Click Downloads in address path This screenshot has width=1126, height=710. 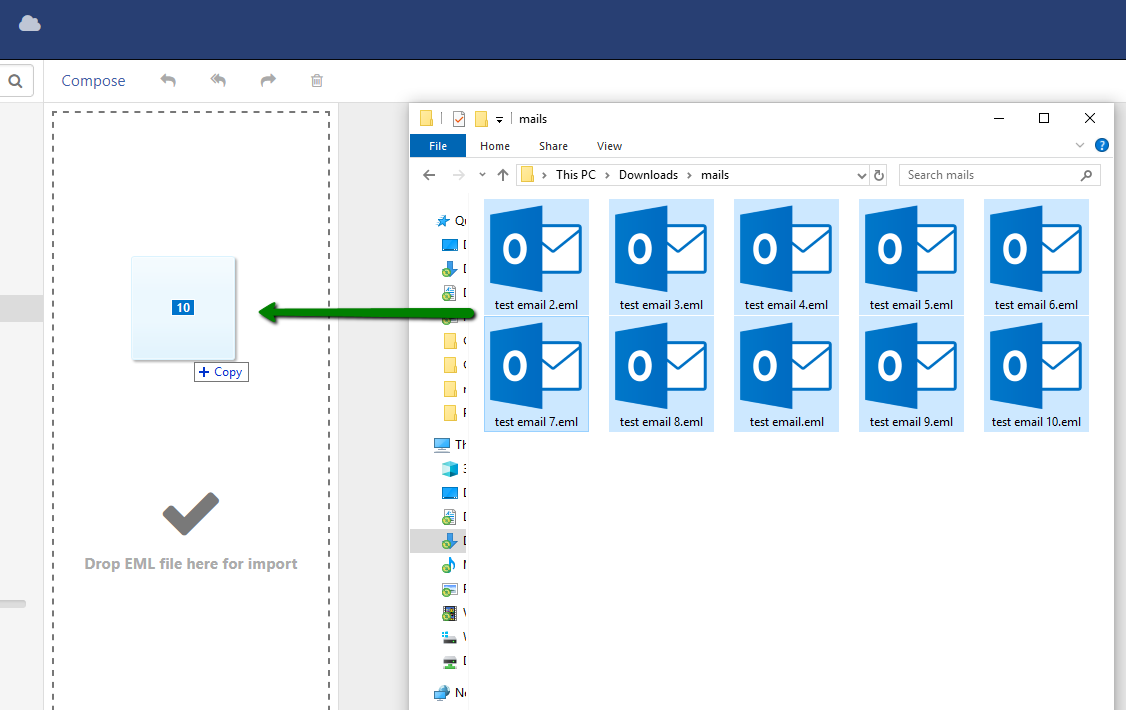coord(648,175)
